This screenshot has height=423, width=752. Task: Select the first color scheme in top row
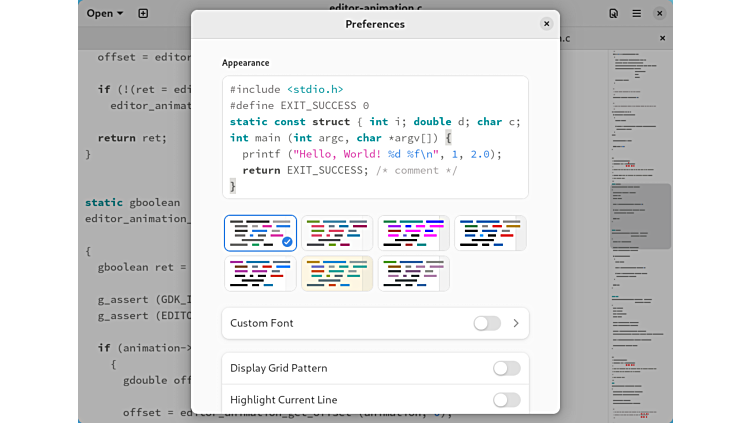coord(260,233)
